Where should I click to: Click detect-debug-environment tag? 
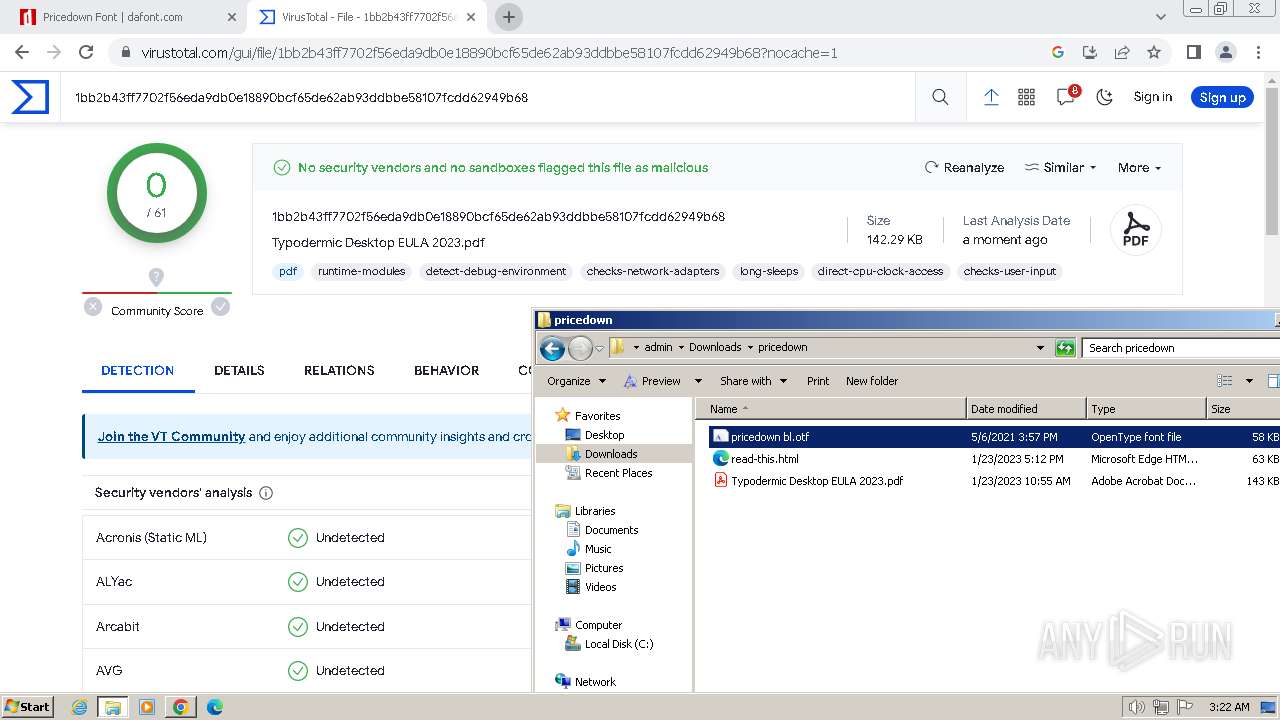[496, 271]
